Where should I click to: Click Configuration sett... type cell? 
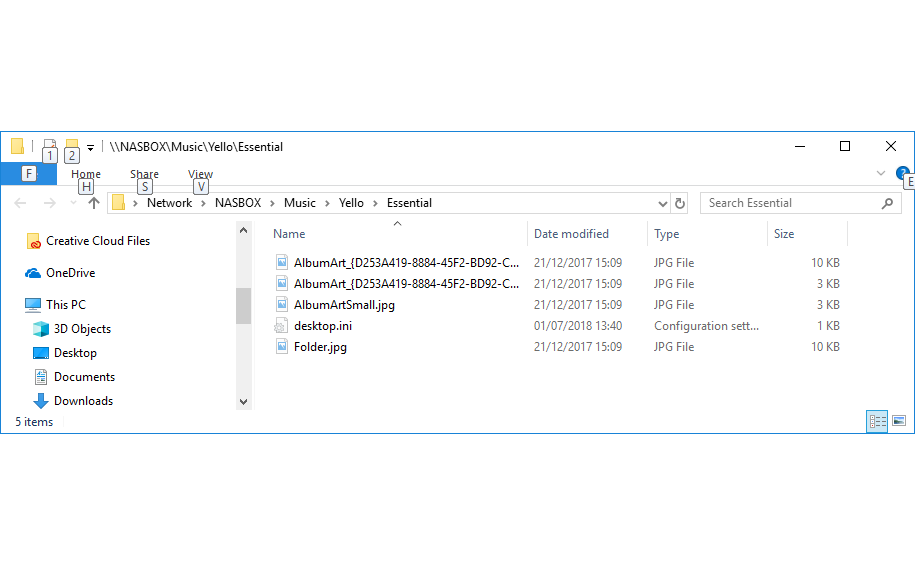[x=706, y=326]
